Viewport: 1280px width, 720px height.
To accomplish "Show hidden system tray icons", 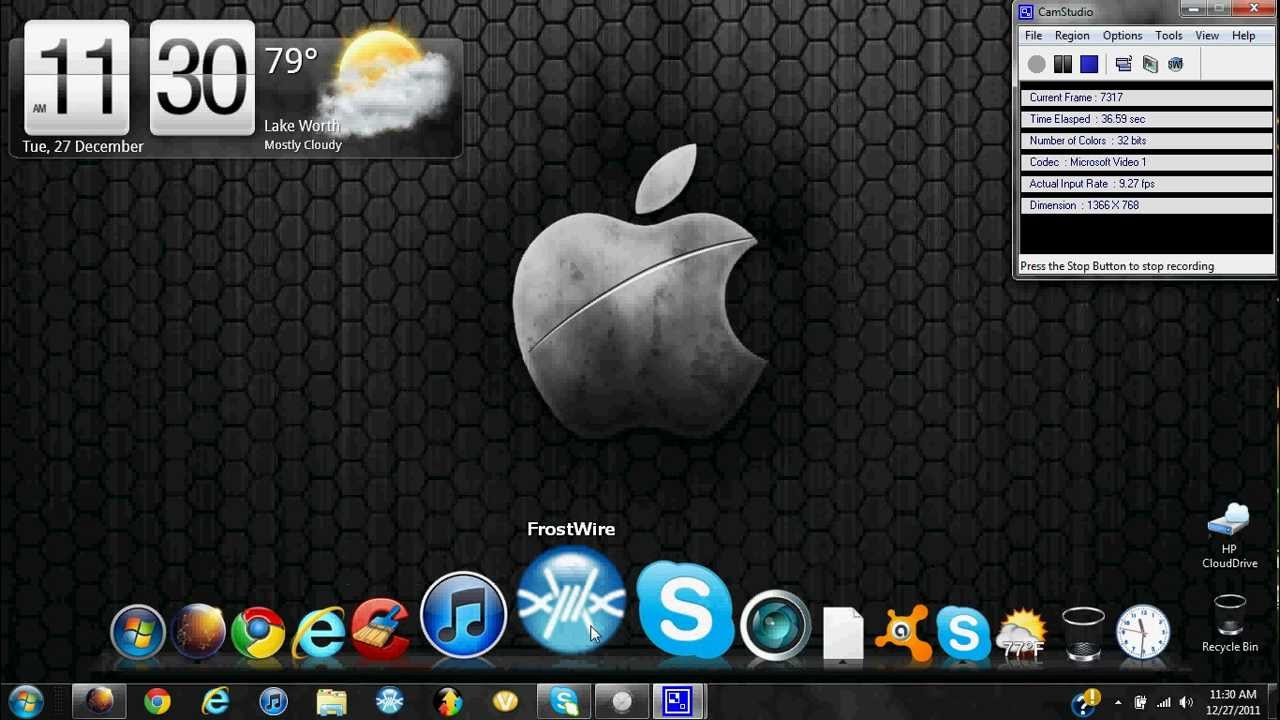I will tap(1117, 703).
